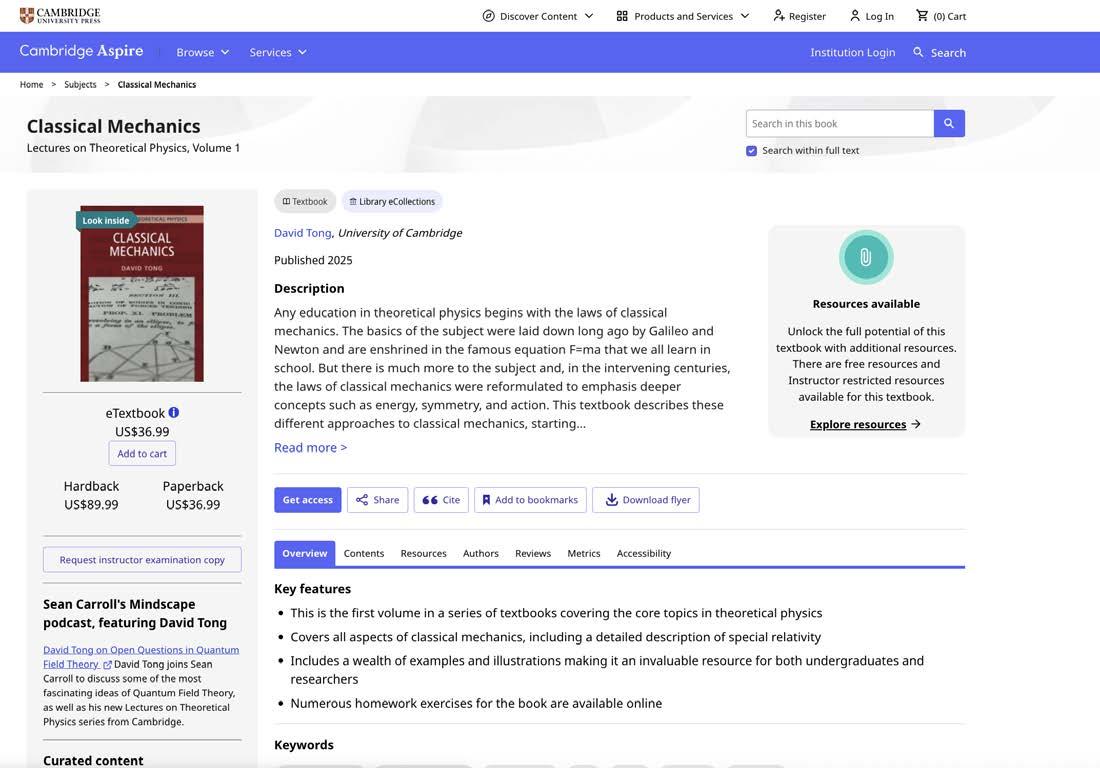Click the Classical Mechanics breadcrumb text

157,84
